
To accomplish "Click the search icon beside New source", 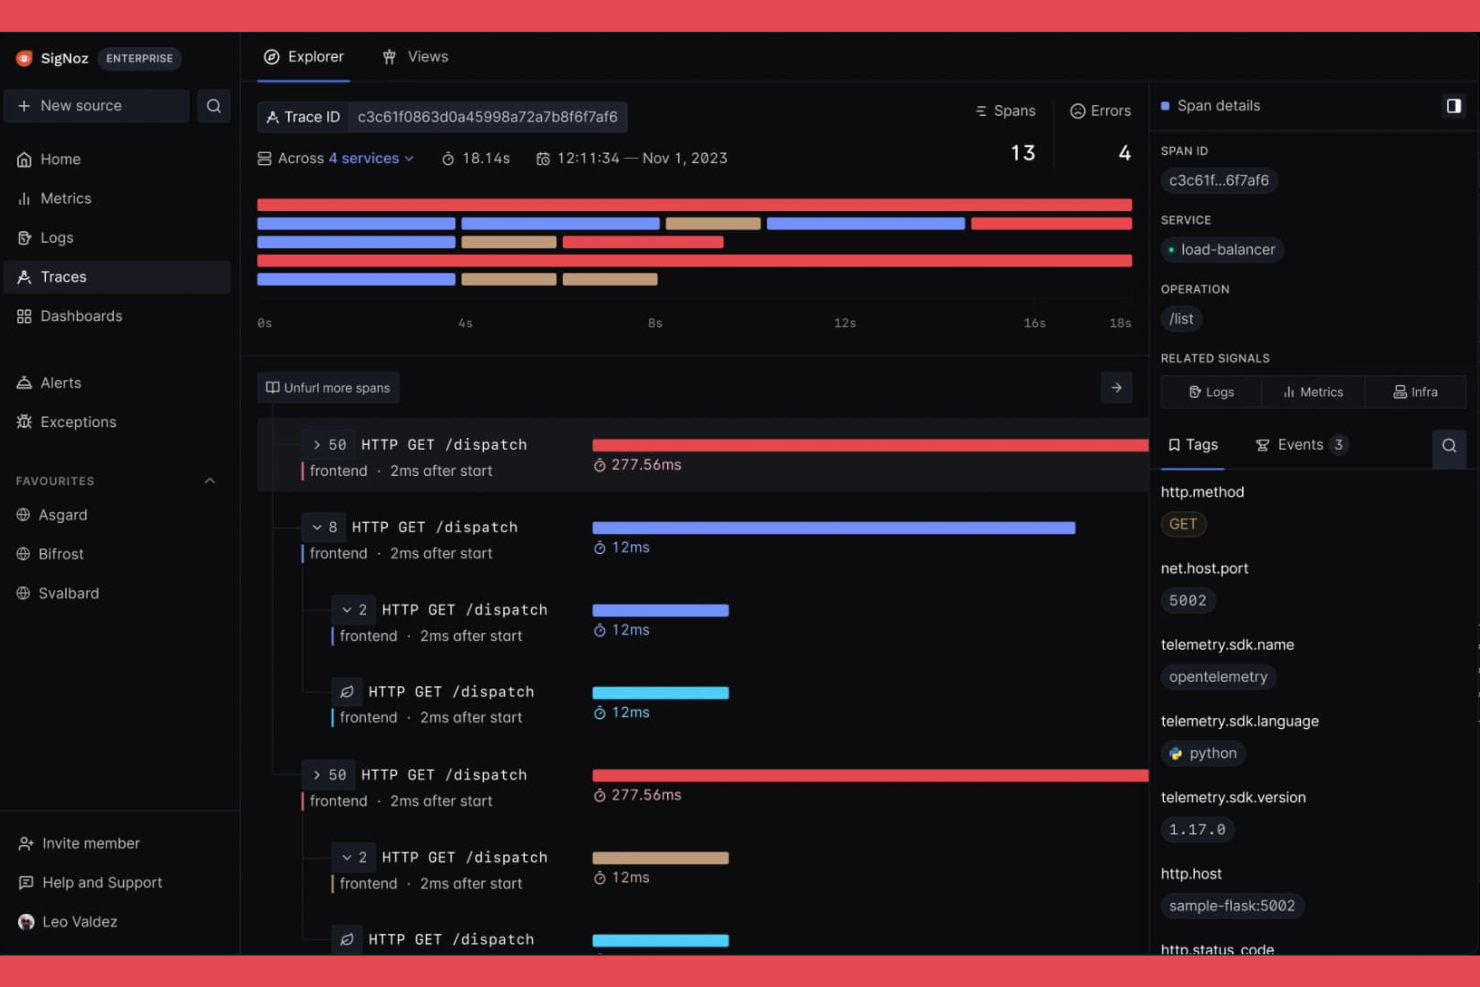I will click(x=213, y=105).
